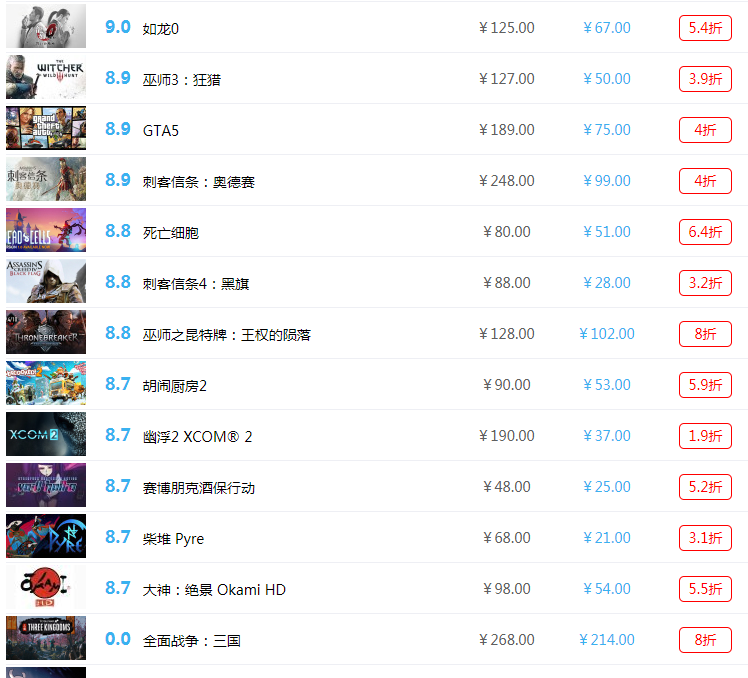748x678 pixels.
Task: Click the 巫师3：狂猎 game title
Action: 182,80
